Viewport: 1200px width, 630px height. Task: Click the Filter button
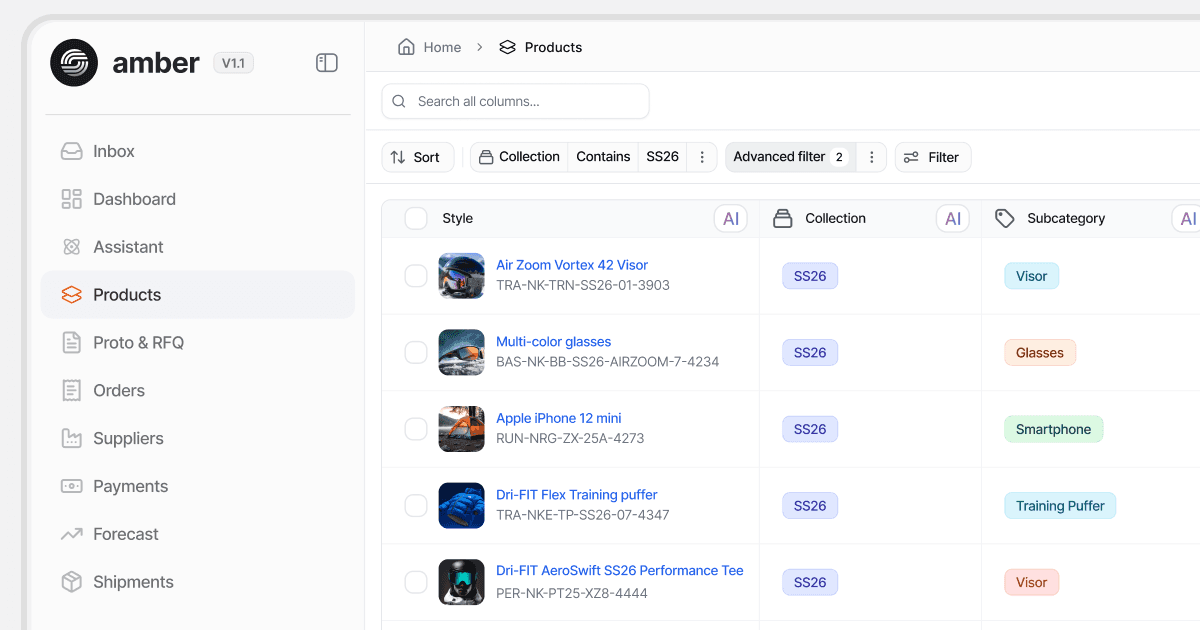933,157
